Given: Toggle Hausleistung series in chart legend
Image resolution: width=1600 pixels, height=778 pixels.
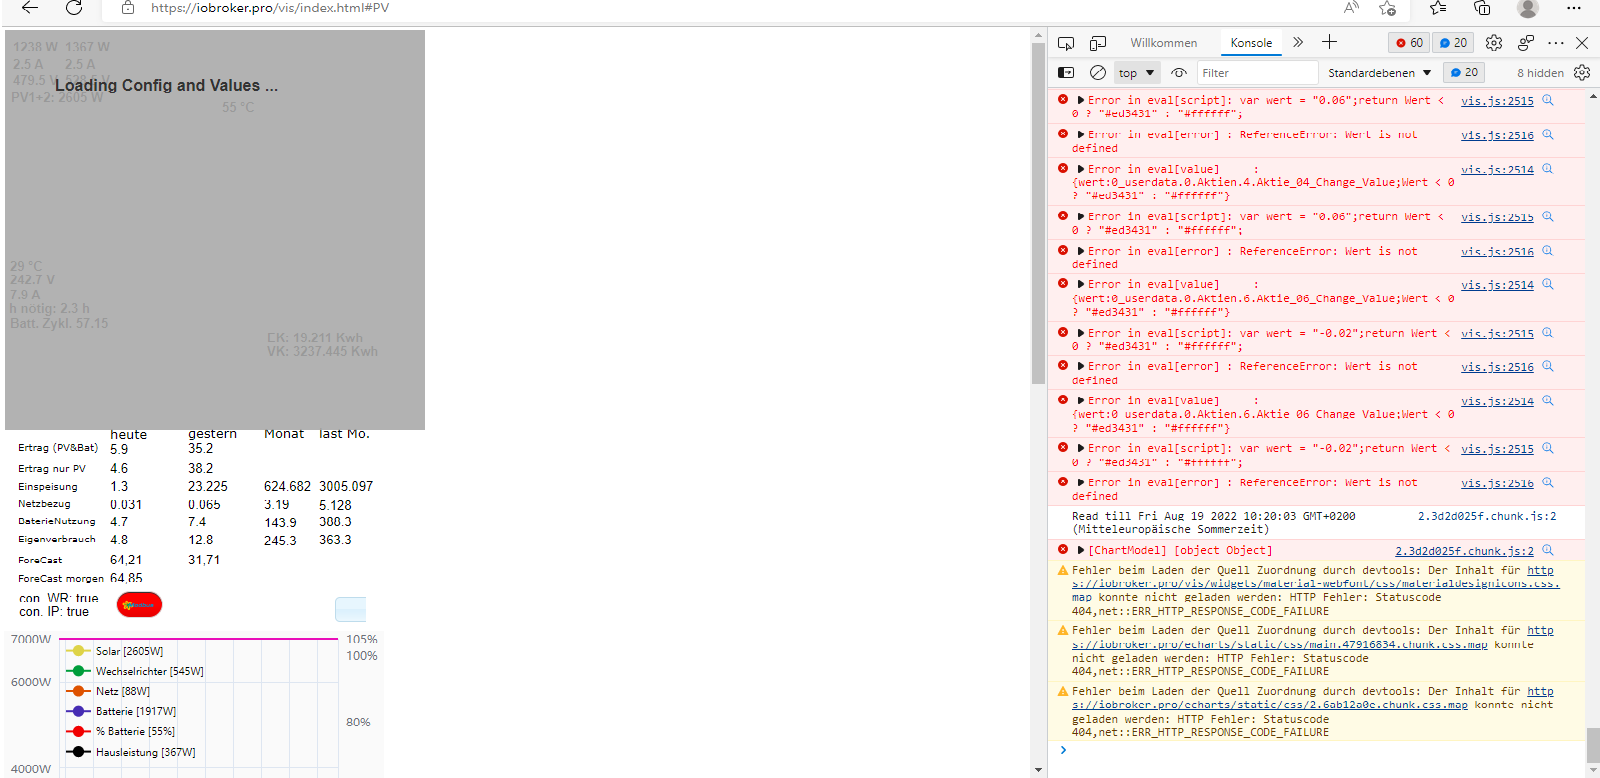Looking at the screenshot, I should [x=131, y=752].
